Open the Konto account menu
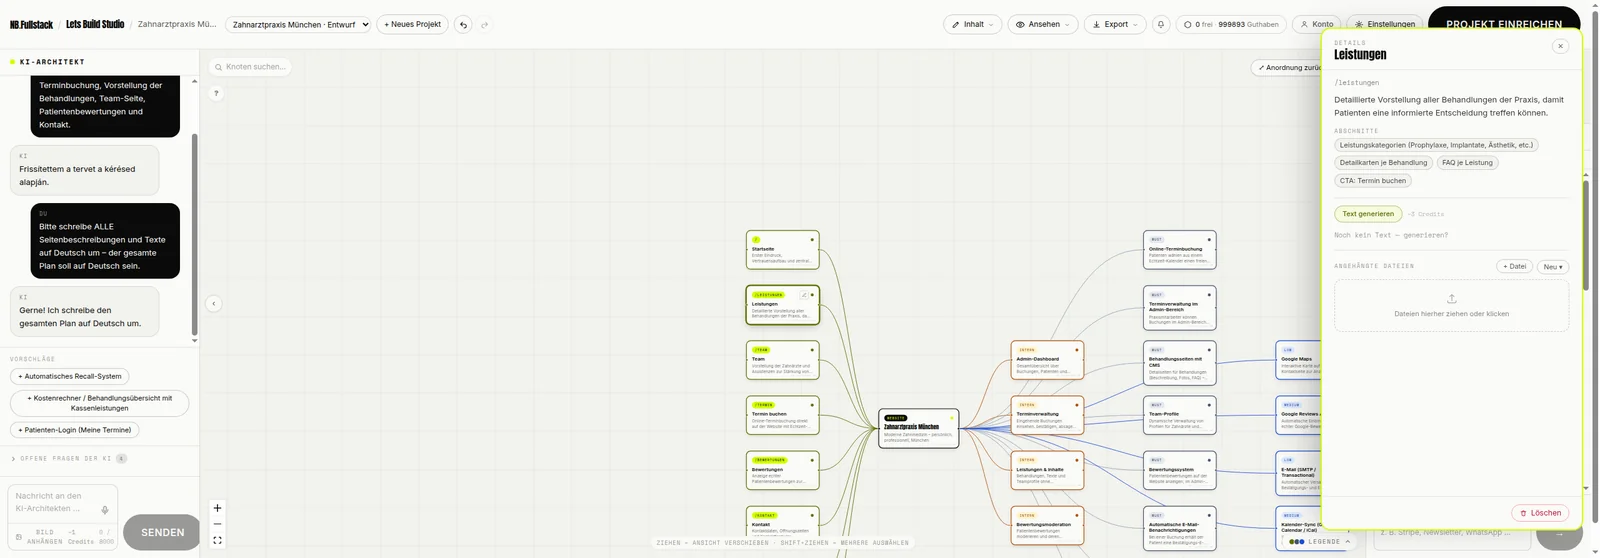Viewport: 1600px width, 558px height. (1316, 24)
